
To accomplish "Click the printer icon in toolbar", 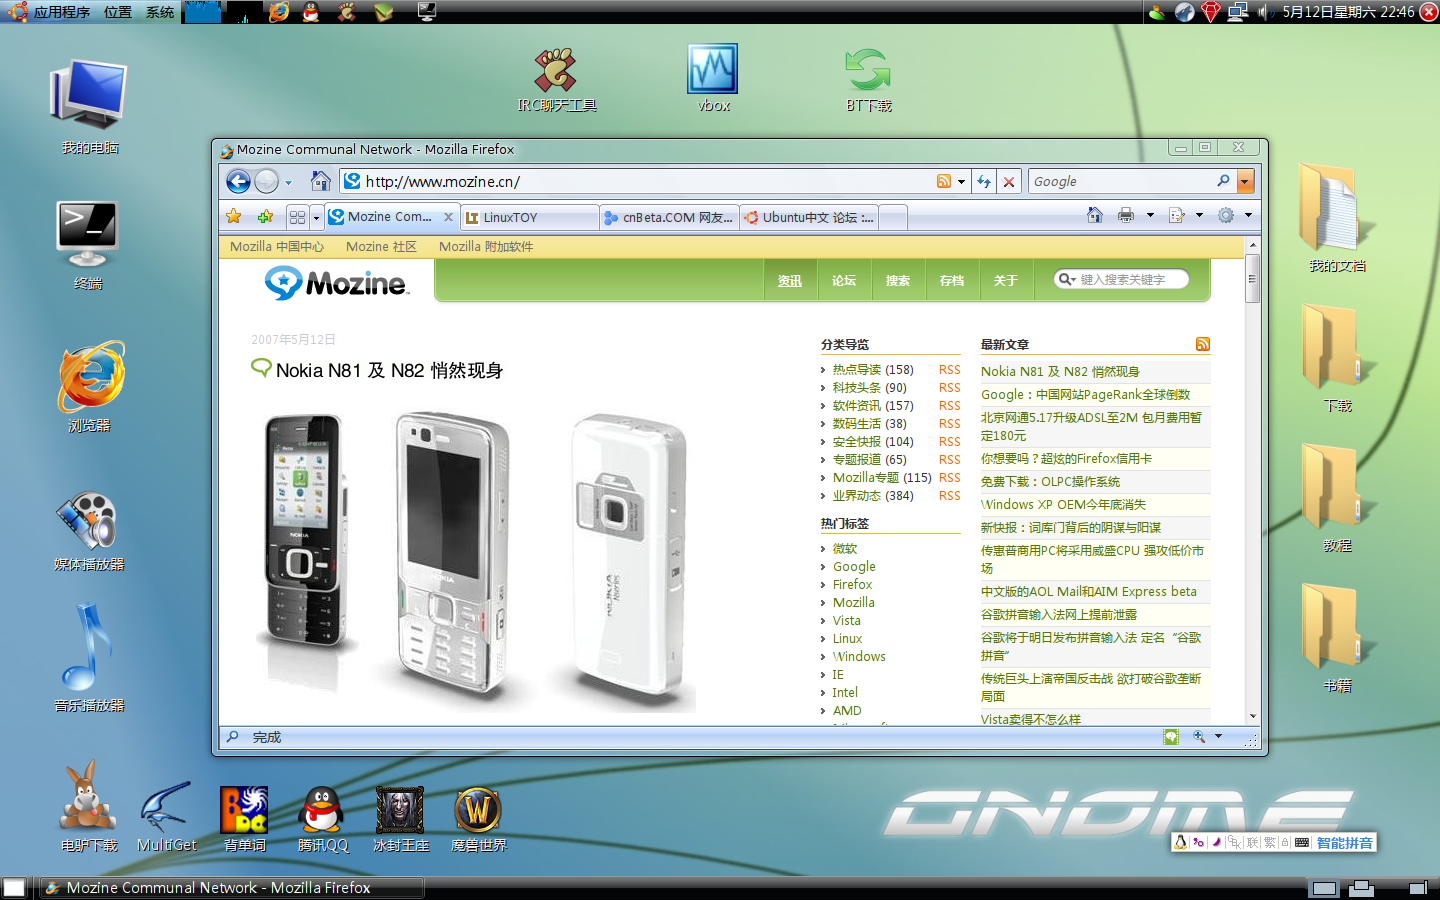I will [x=1126, y=215].
